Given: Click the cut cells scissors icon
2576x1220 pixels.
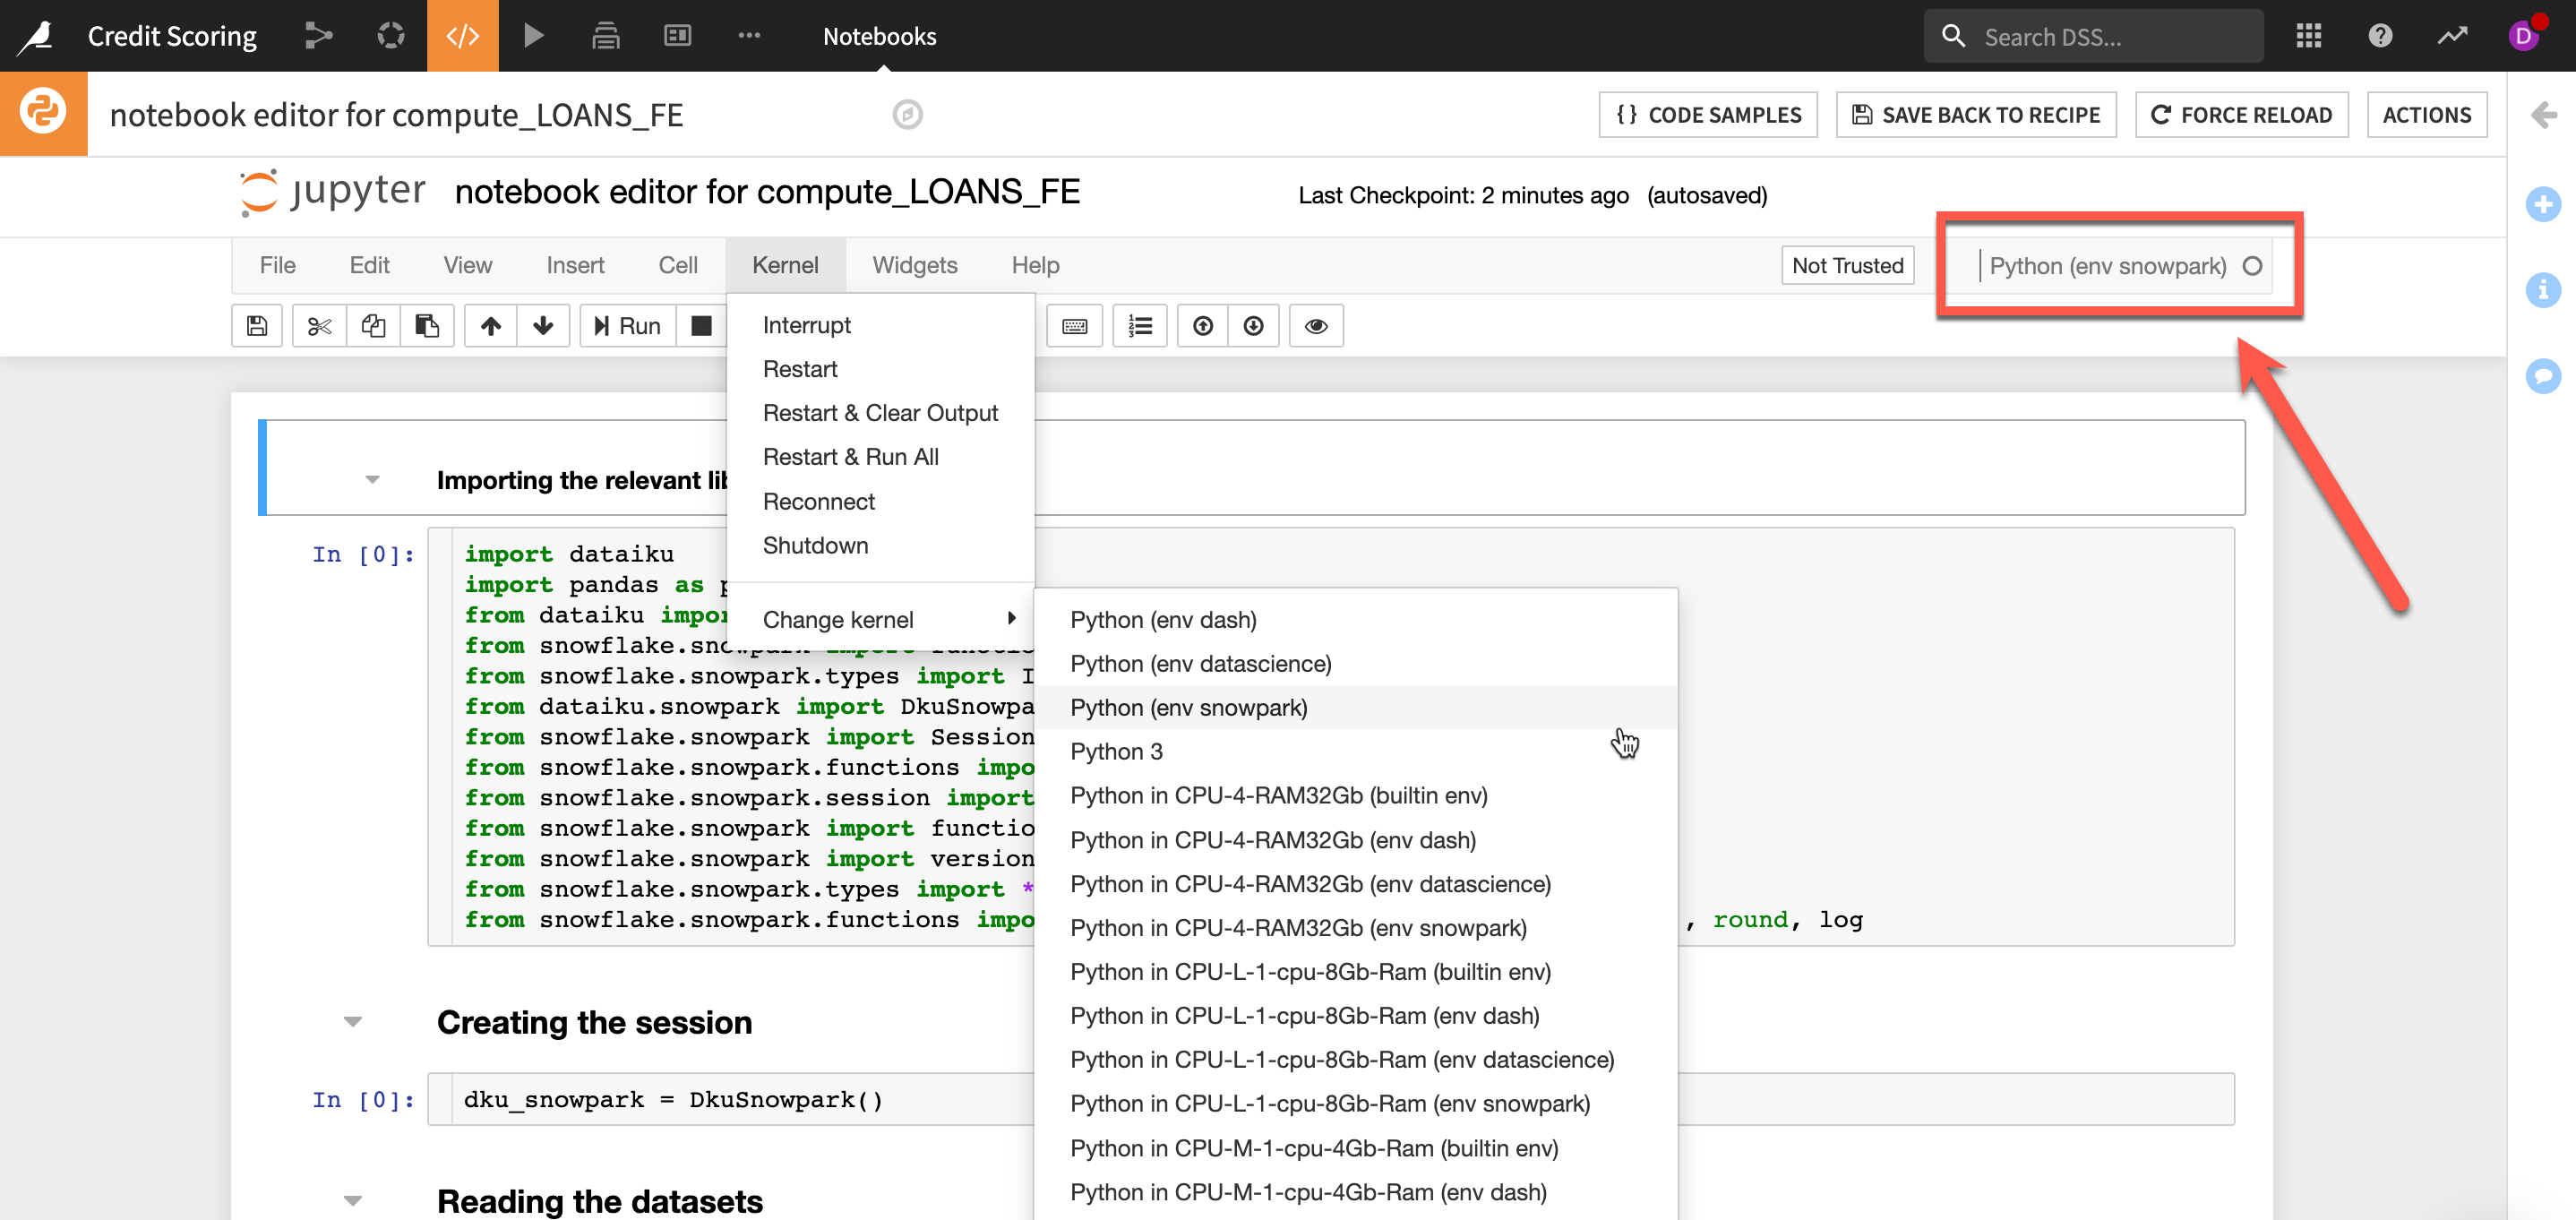Looking at the screenshot, I should 319,326.
